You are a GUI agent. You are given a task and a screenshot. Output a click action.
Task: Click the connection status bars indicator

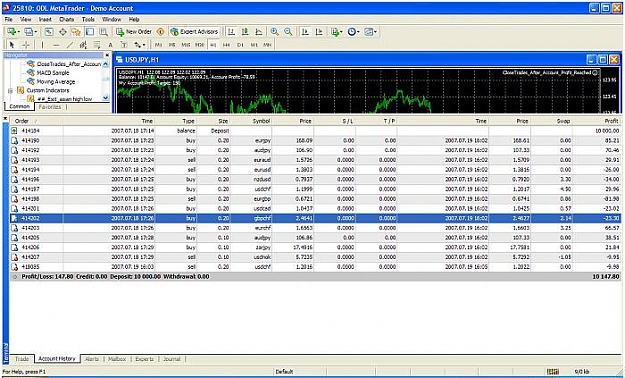pyautogui.click(x=553, y=372)
